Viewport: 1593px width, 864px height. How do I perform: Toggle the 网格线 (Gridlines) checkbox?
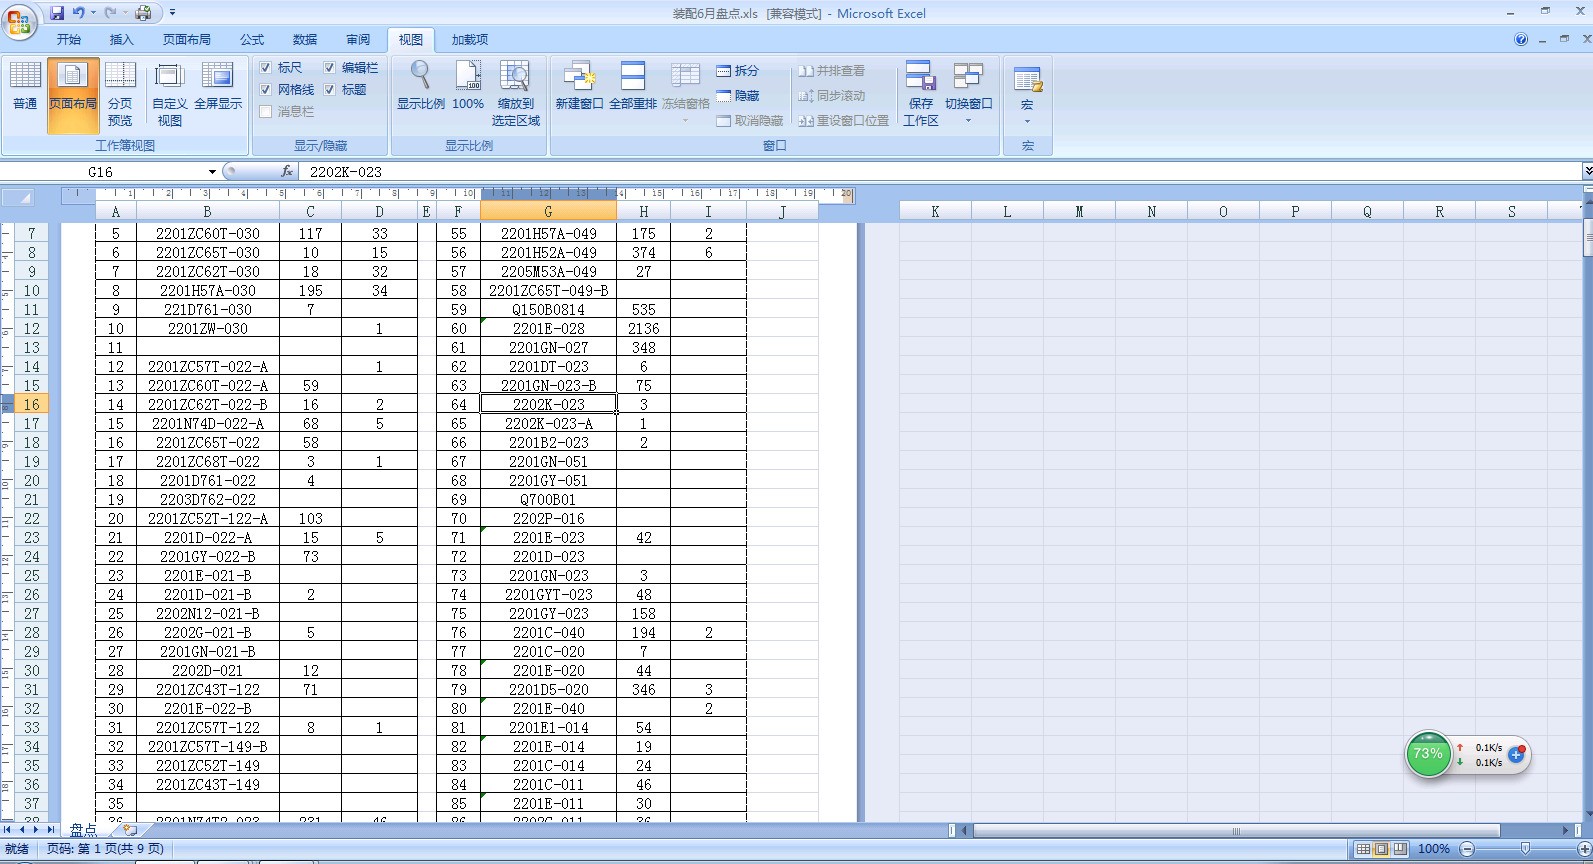tap(266, 90)
